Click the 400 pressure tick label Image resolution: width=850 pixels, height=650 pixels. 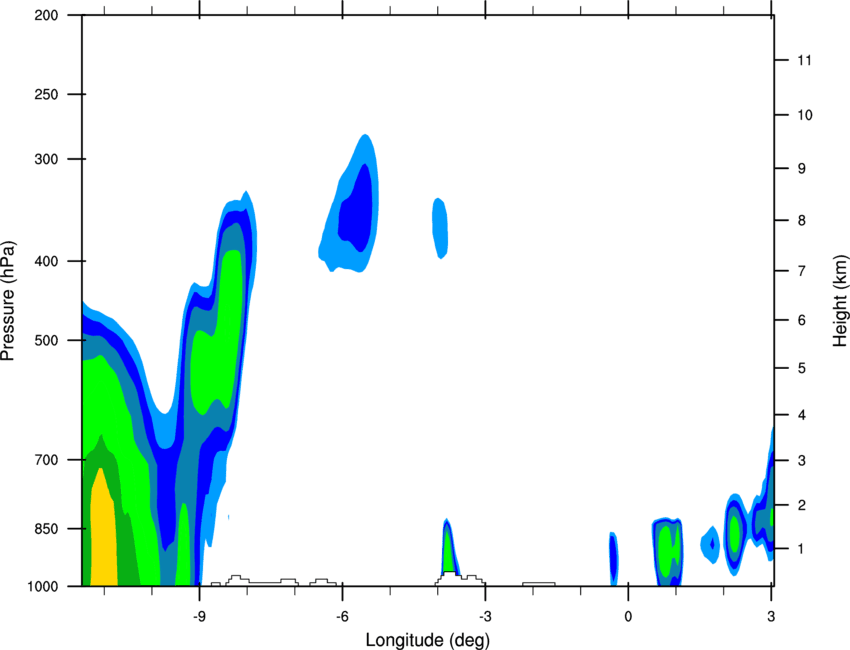46,261
